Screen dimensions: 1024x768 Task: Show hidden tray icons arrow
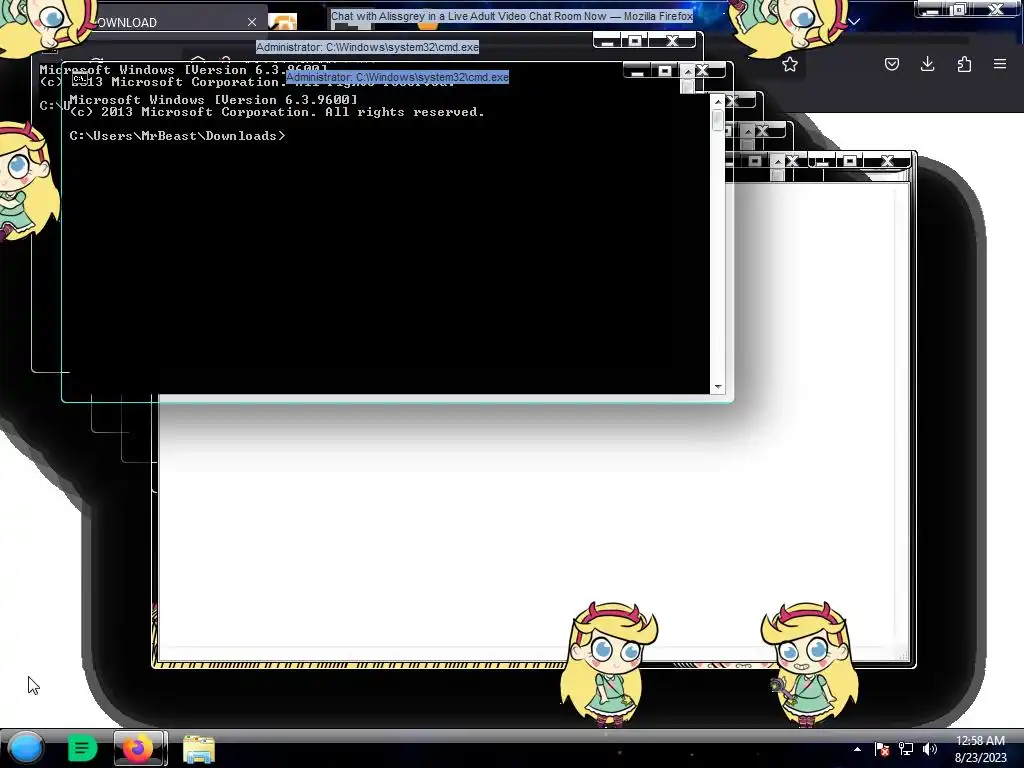coord(857,749)
